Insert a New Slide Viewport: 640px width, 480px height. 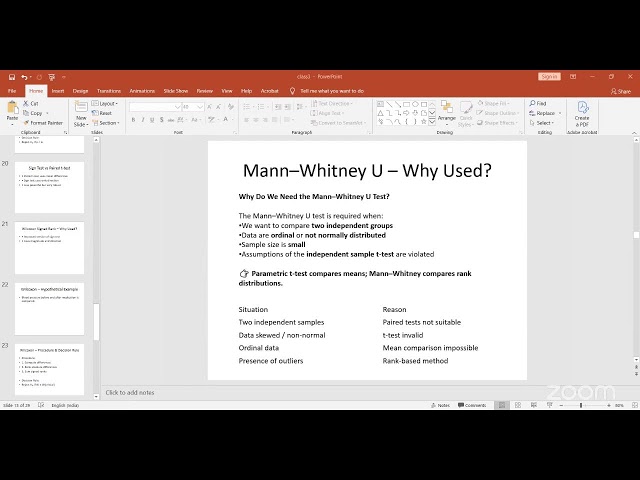[x=81, y=114]
